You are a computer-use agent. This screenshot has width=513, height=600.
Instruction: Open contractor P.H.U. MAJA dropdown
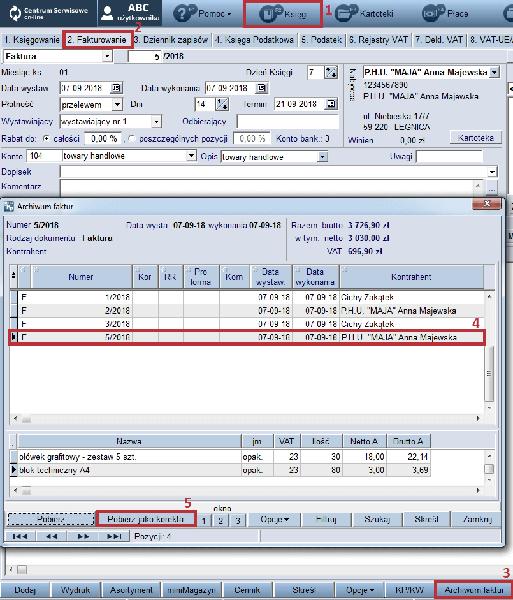tap(494, 72)
